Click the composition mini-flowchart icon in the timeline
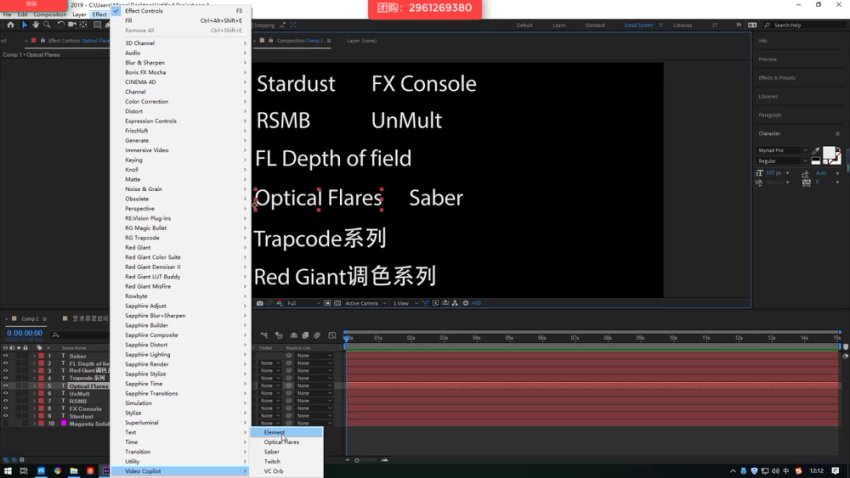The width and height of the screenshot is (850, 478). point(264,335)
